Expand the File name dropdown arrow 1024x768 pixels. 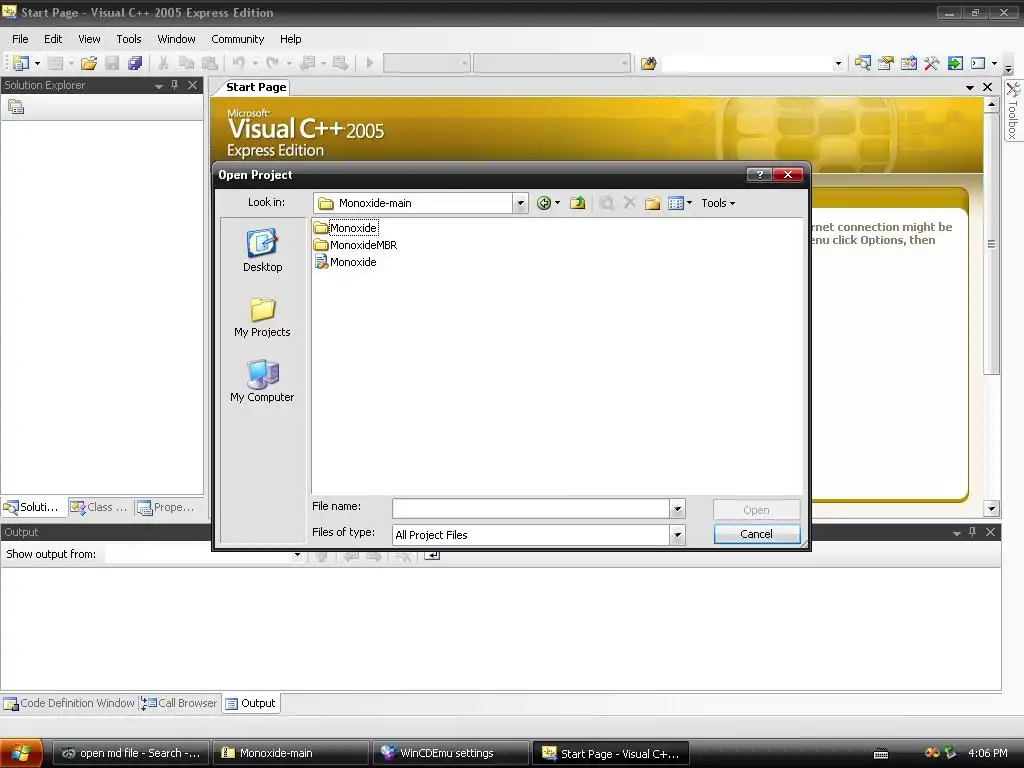tap(677, 509)
